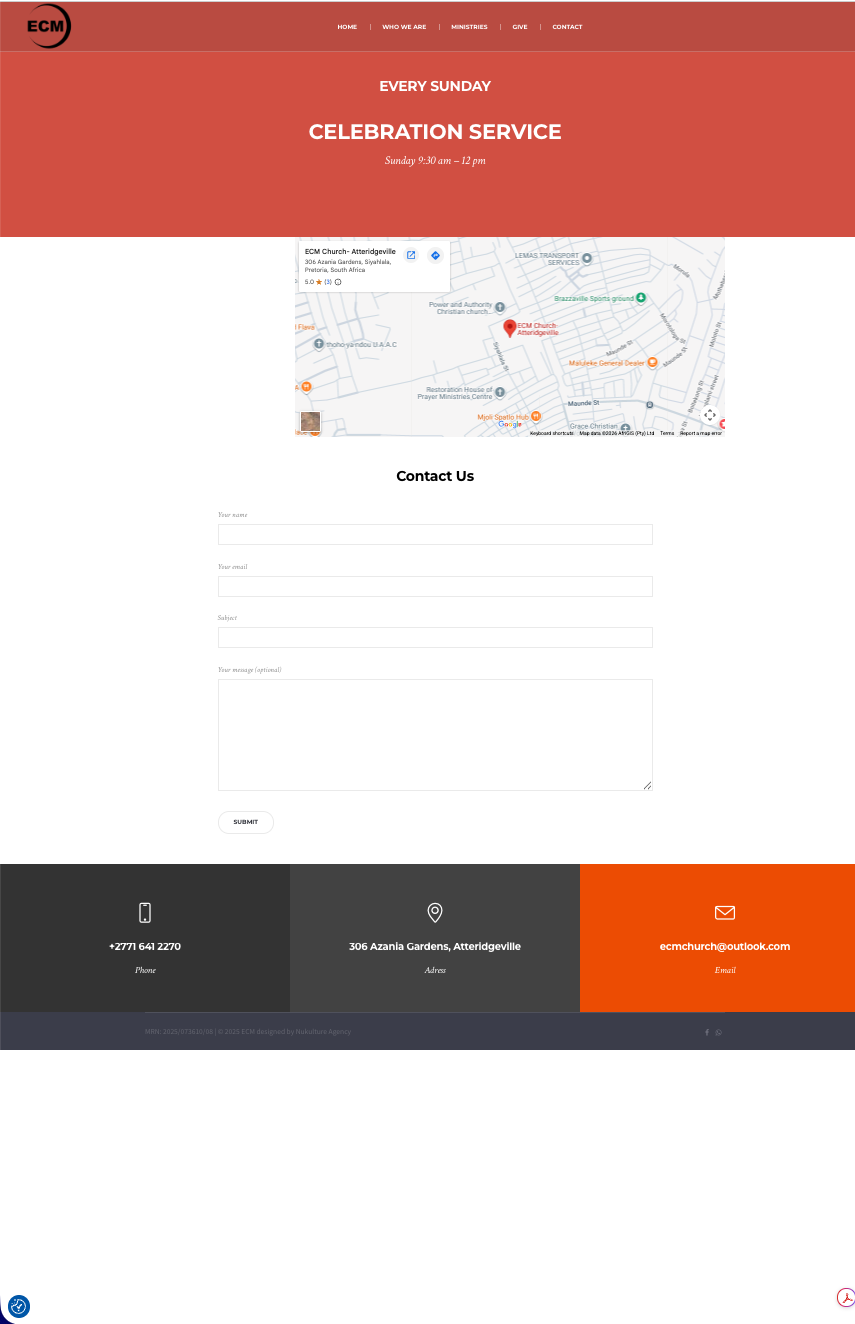
Task: Click the ECM logo in the header
Action: (x=48, y=27)
